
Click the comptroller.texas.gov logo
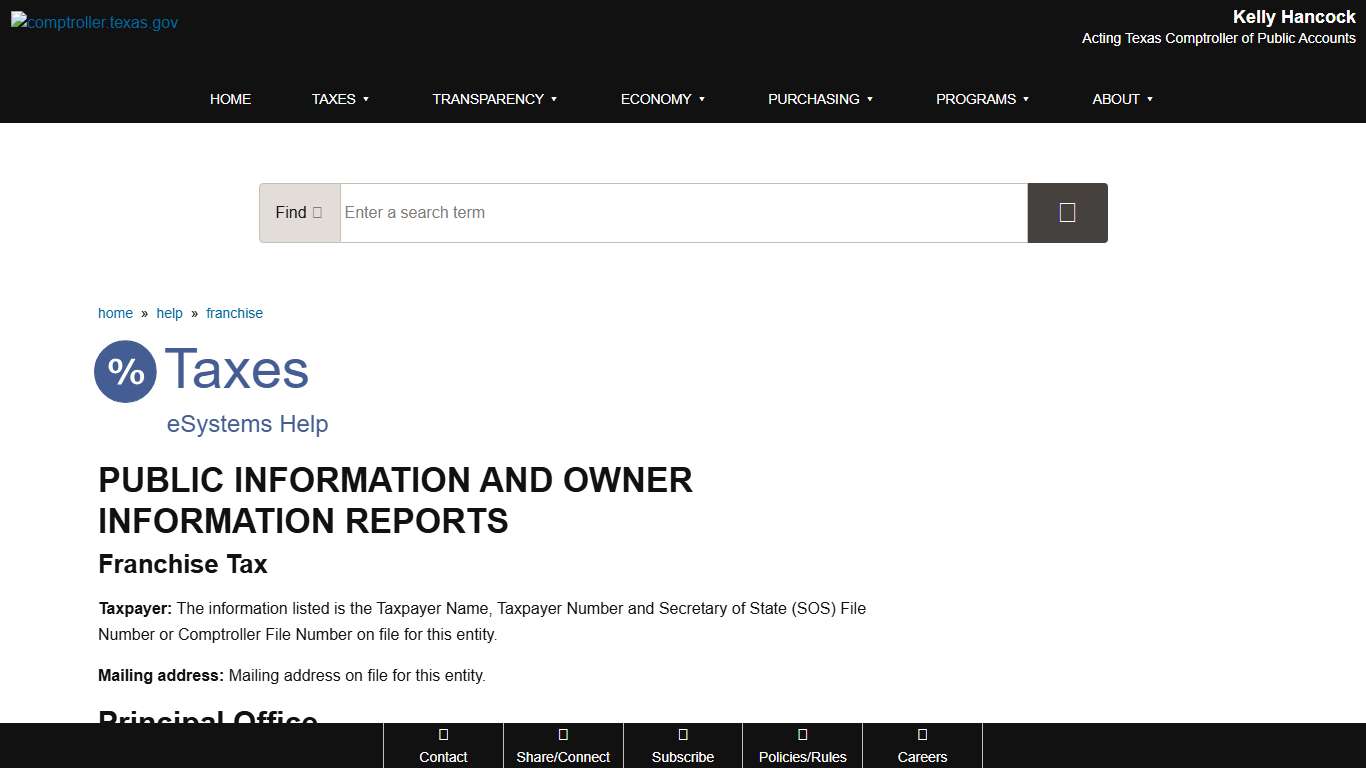tap(93, 22)
